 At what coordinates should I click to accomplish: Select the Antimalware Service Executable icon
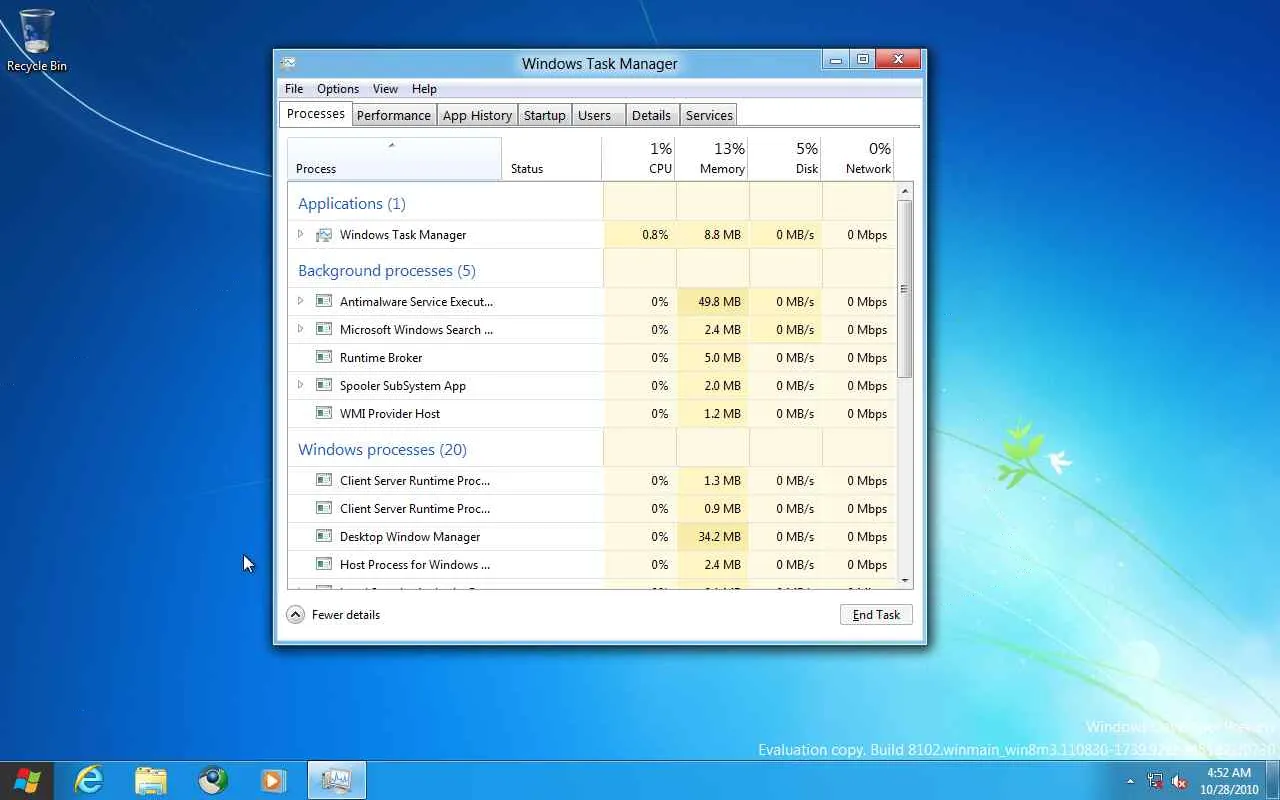click(324, 301)
